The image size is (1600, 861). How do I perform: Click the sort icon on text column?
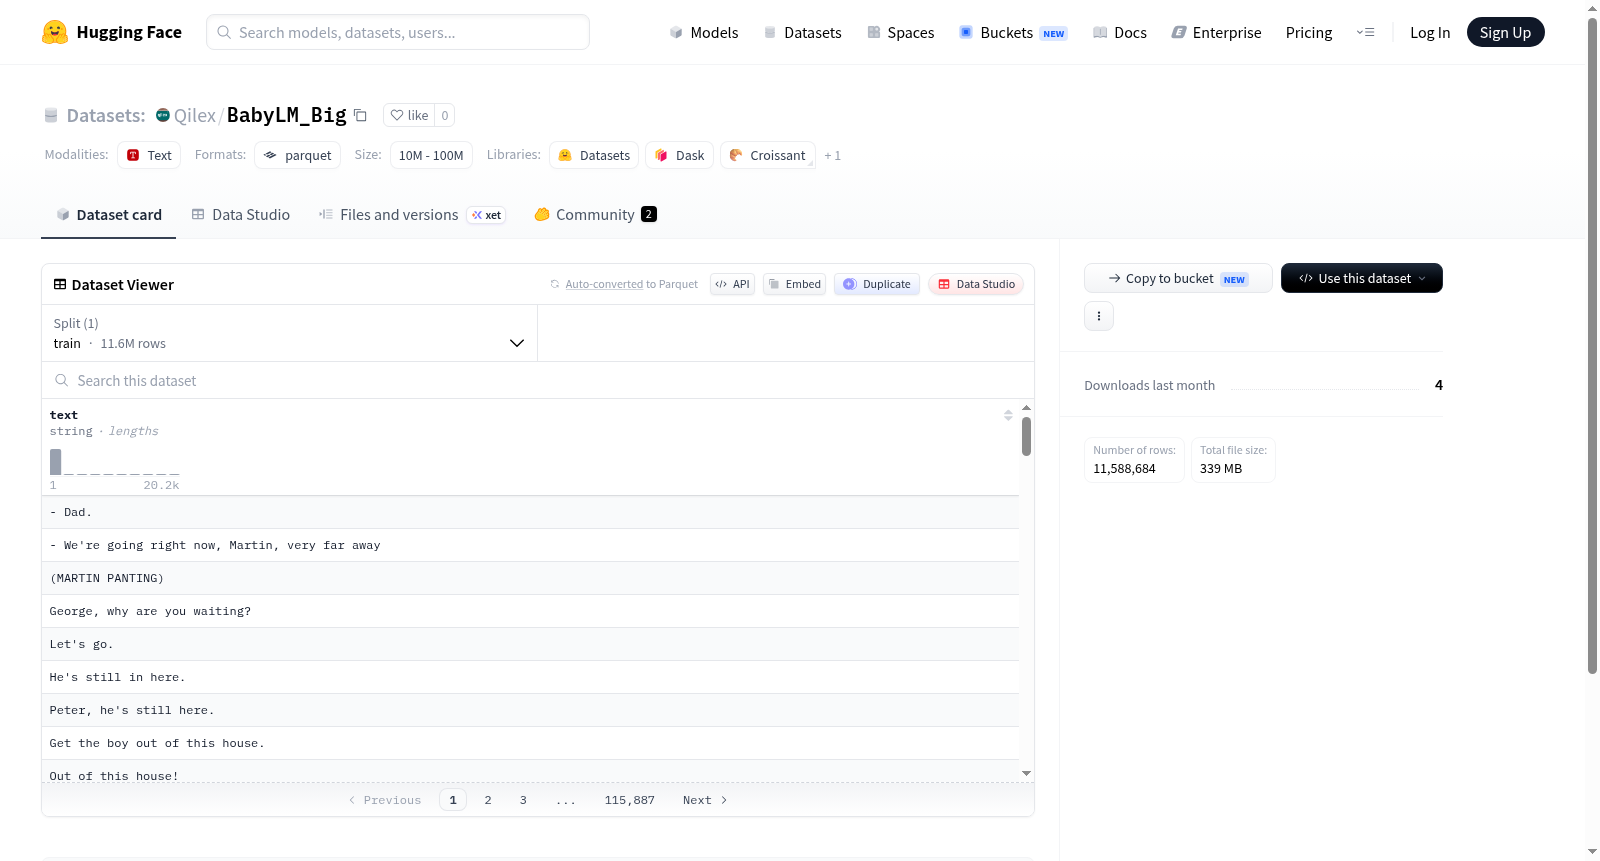[1008, 415]
